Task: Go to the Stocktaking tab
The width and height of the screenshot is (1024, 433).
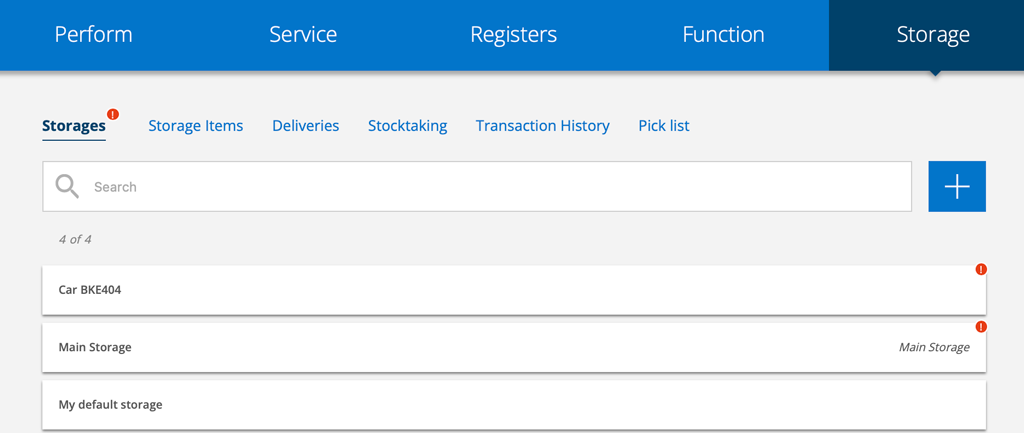Action: [407, 126]
